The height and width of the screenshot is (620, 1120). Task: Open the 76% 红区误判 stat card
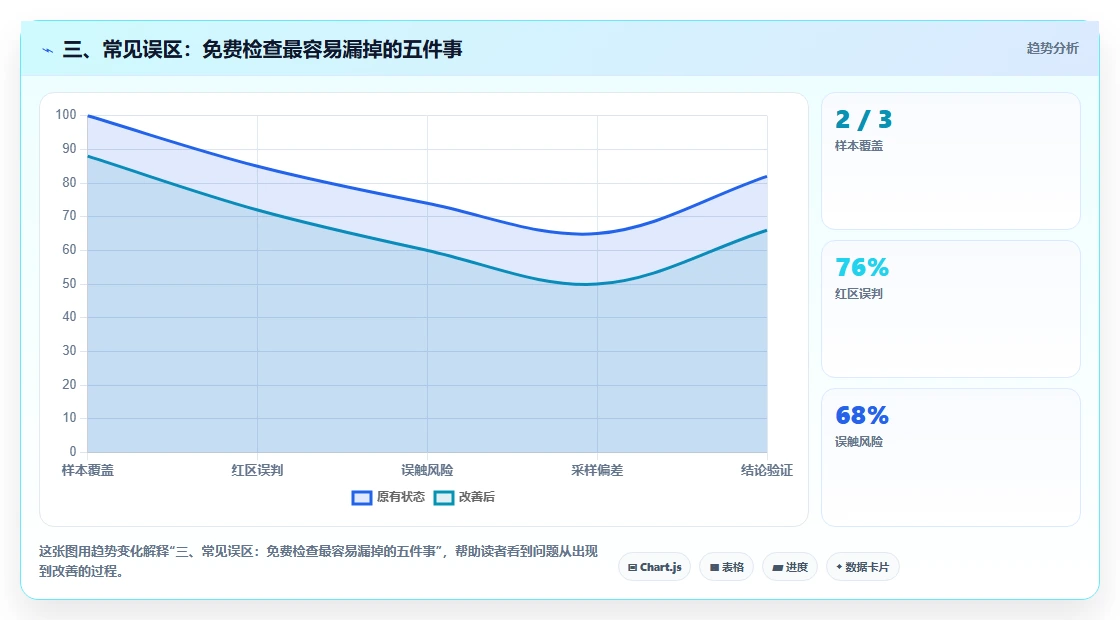[x=951, y=309]
